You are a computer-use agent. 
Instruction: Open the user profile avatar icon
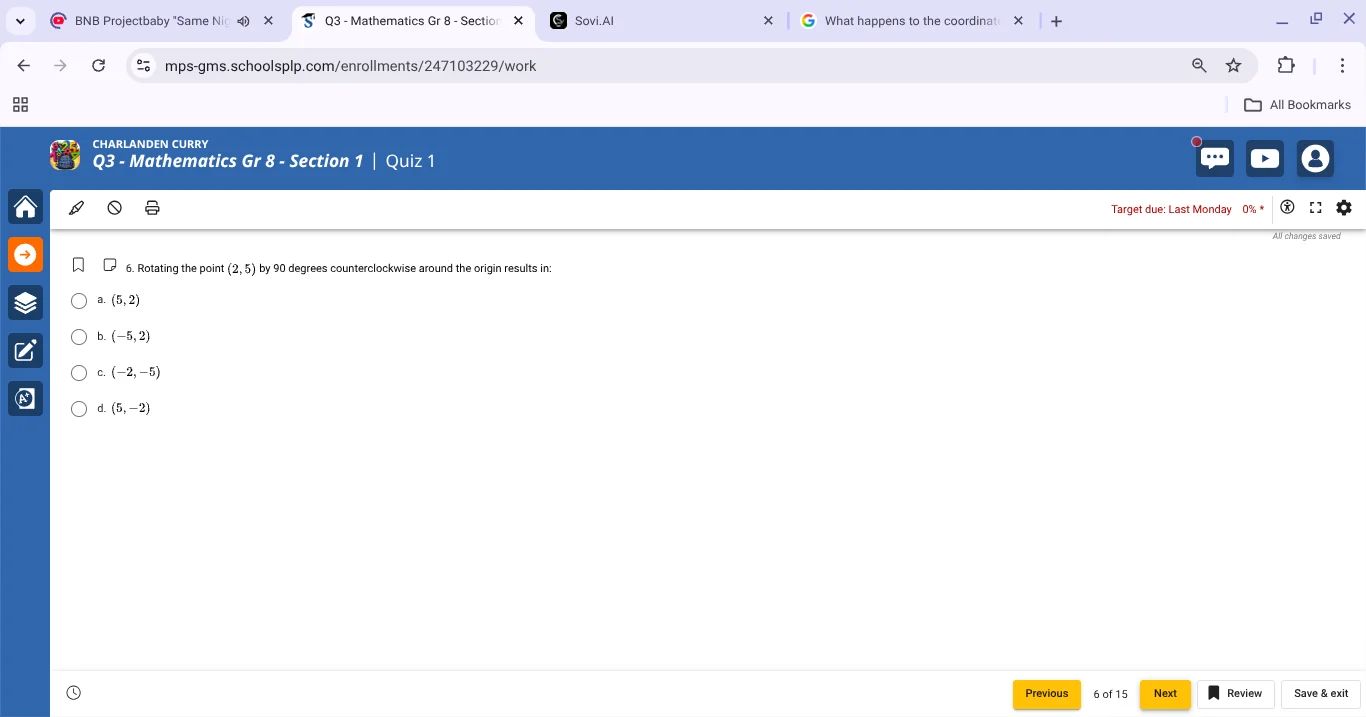tap(1315, 159)
